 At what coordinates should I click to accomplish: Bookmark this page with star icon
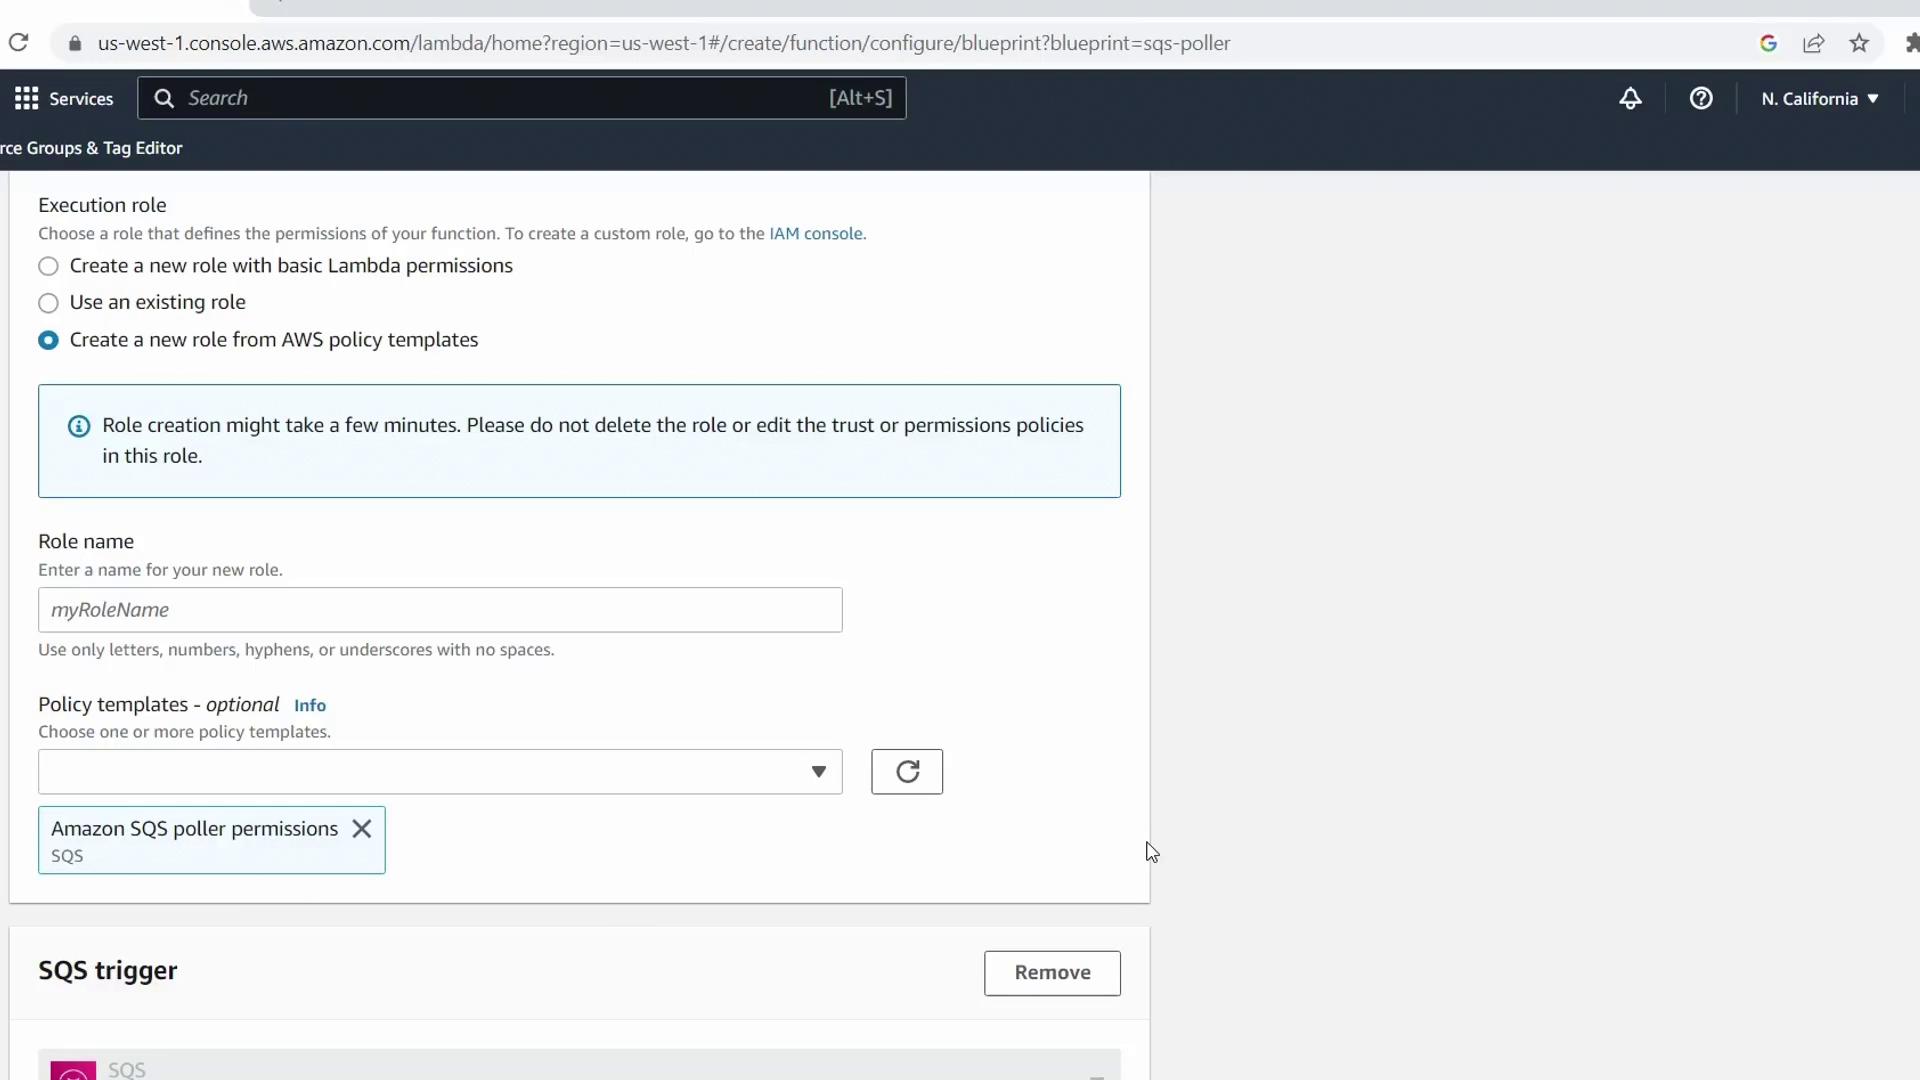[1859, 43]
